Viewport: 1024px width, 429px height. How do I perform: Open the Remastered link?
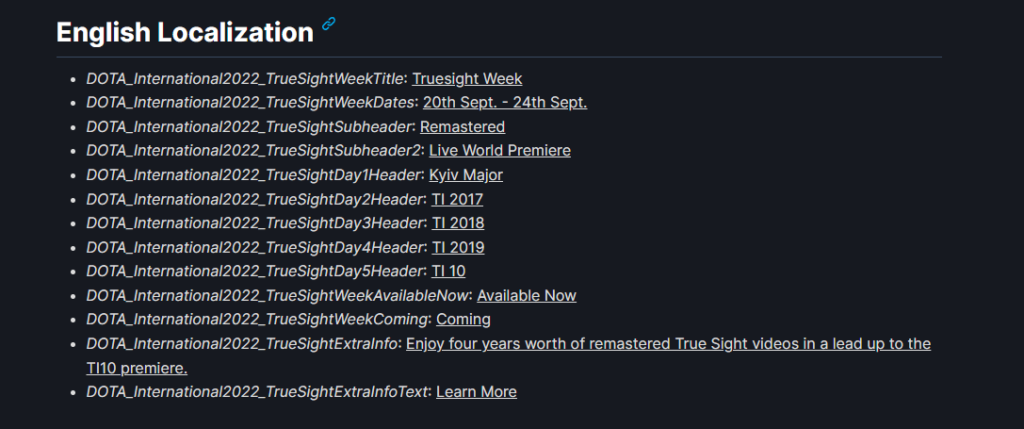462,127
